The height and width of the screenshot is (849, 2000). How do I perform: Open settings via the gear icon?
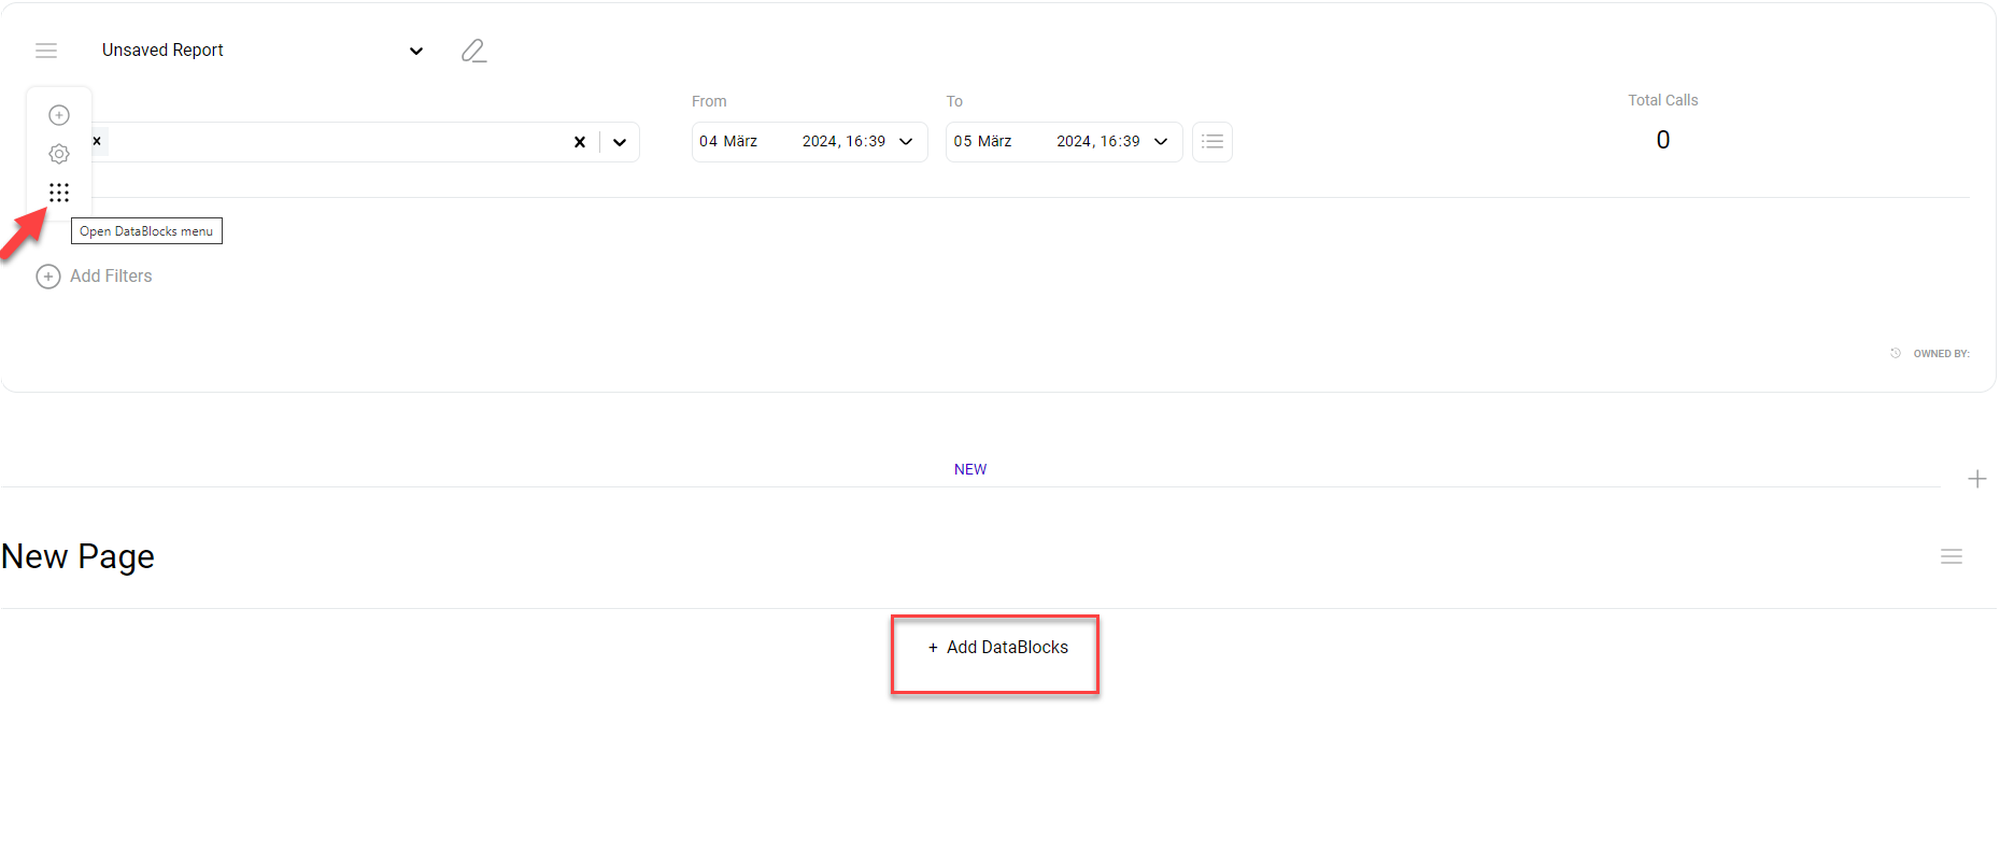59,154
